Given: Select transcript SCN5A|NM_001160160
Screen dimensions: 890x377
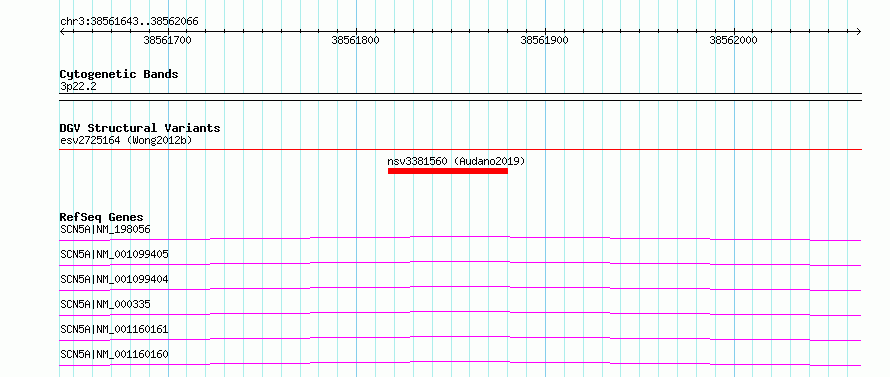Looking at the screenshot, I should click(x=114, y=354).
